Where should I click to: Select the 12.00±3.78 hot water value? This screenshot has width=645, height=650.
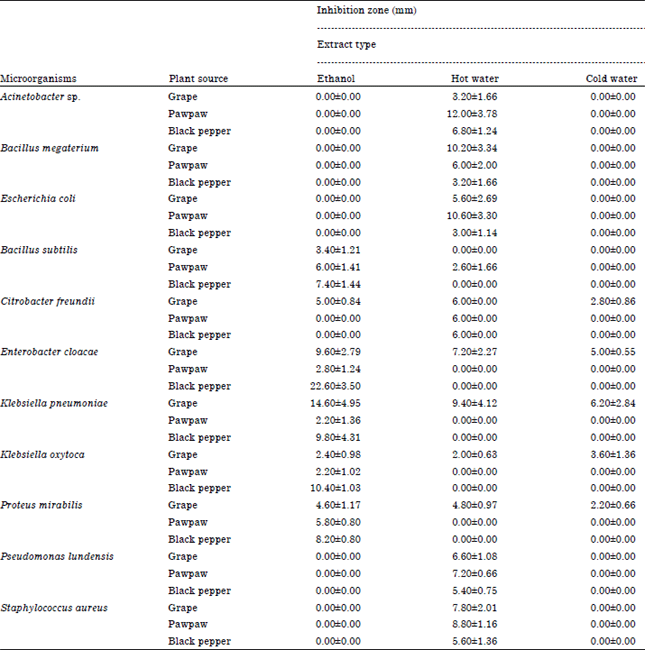click(475, 114)
